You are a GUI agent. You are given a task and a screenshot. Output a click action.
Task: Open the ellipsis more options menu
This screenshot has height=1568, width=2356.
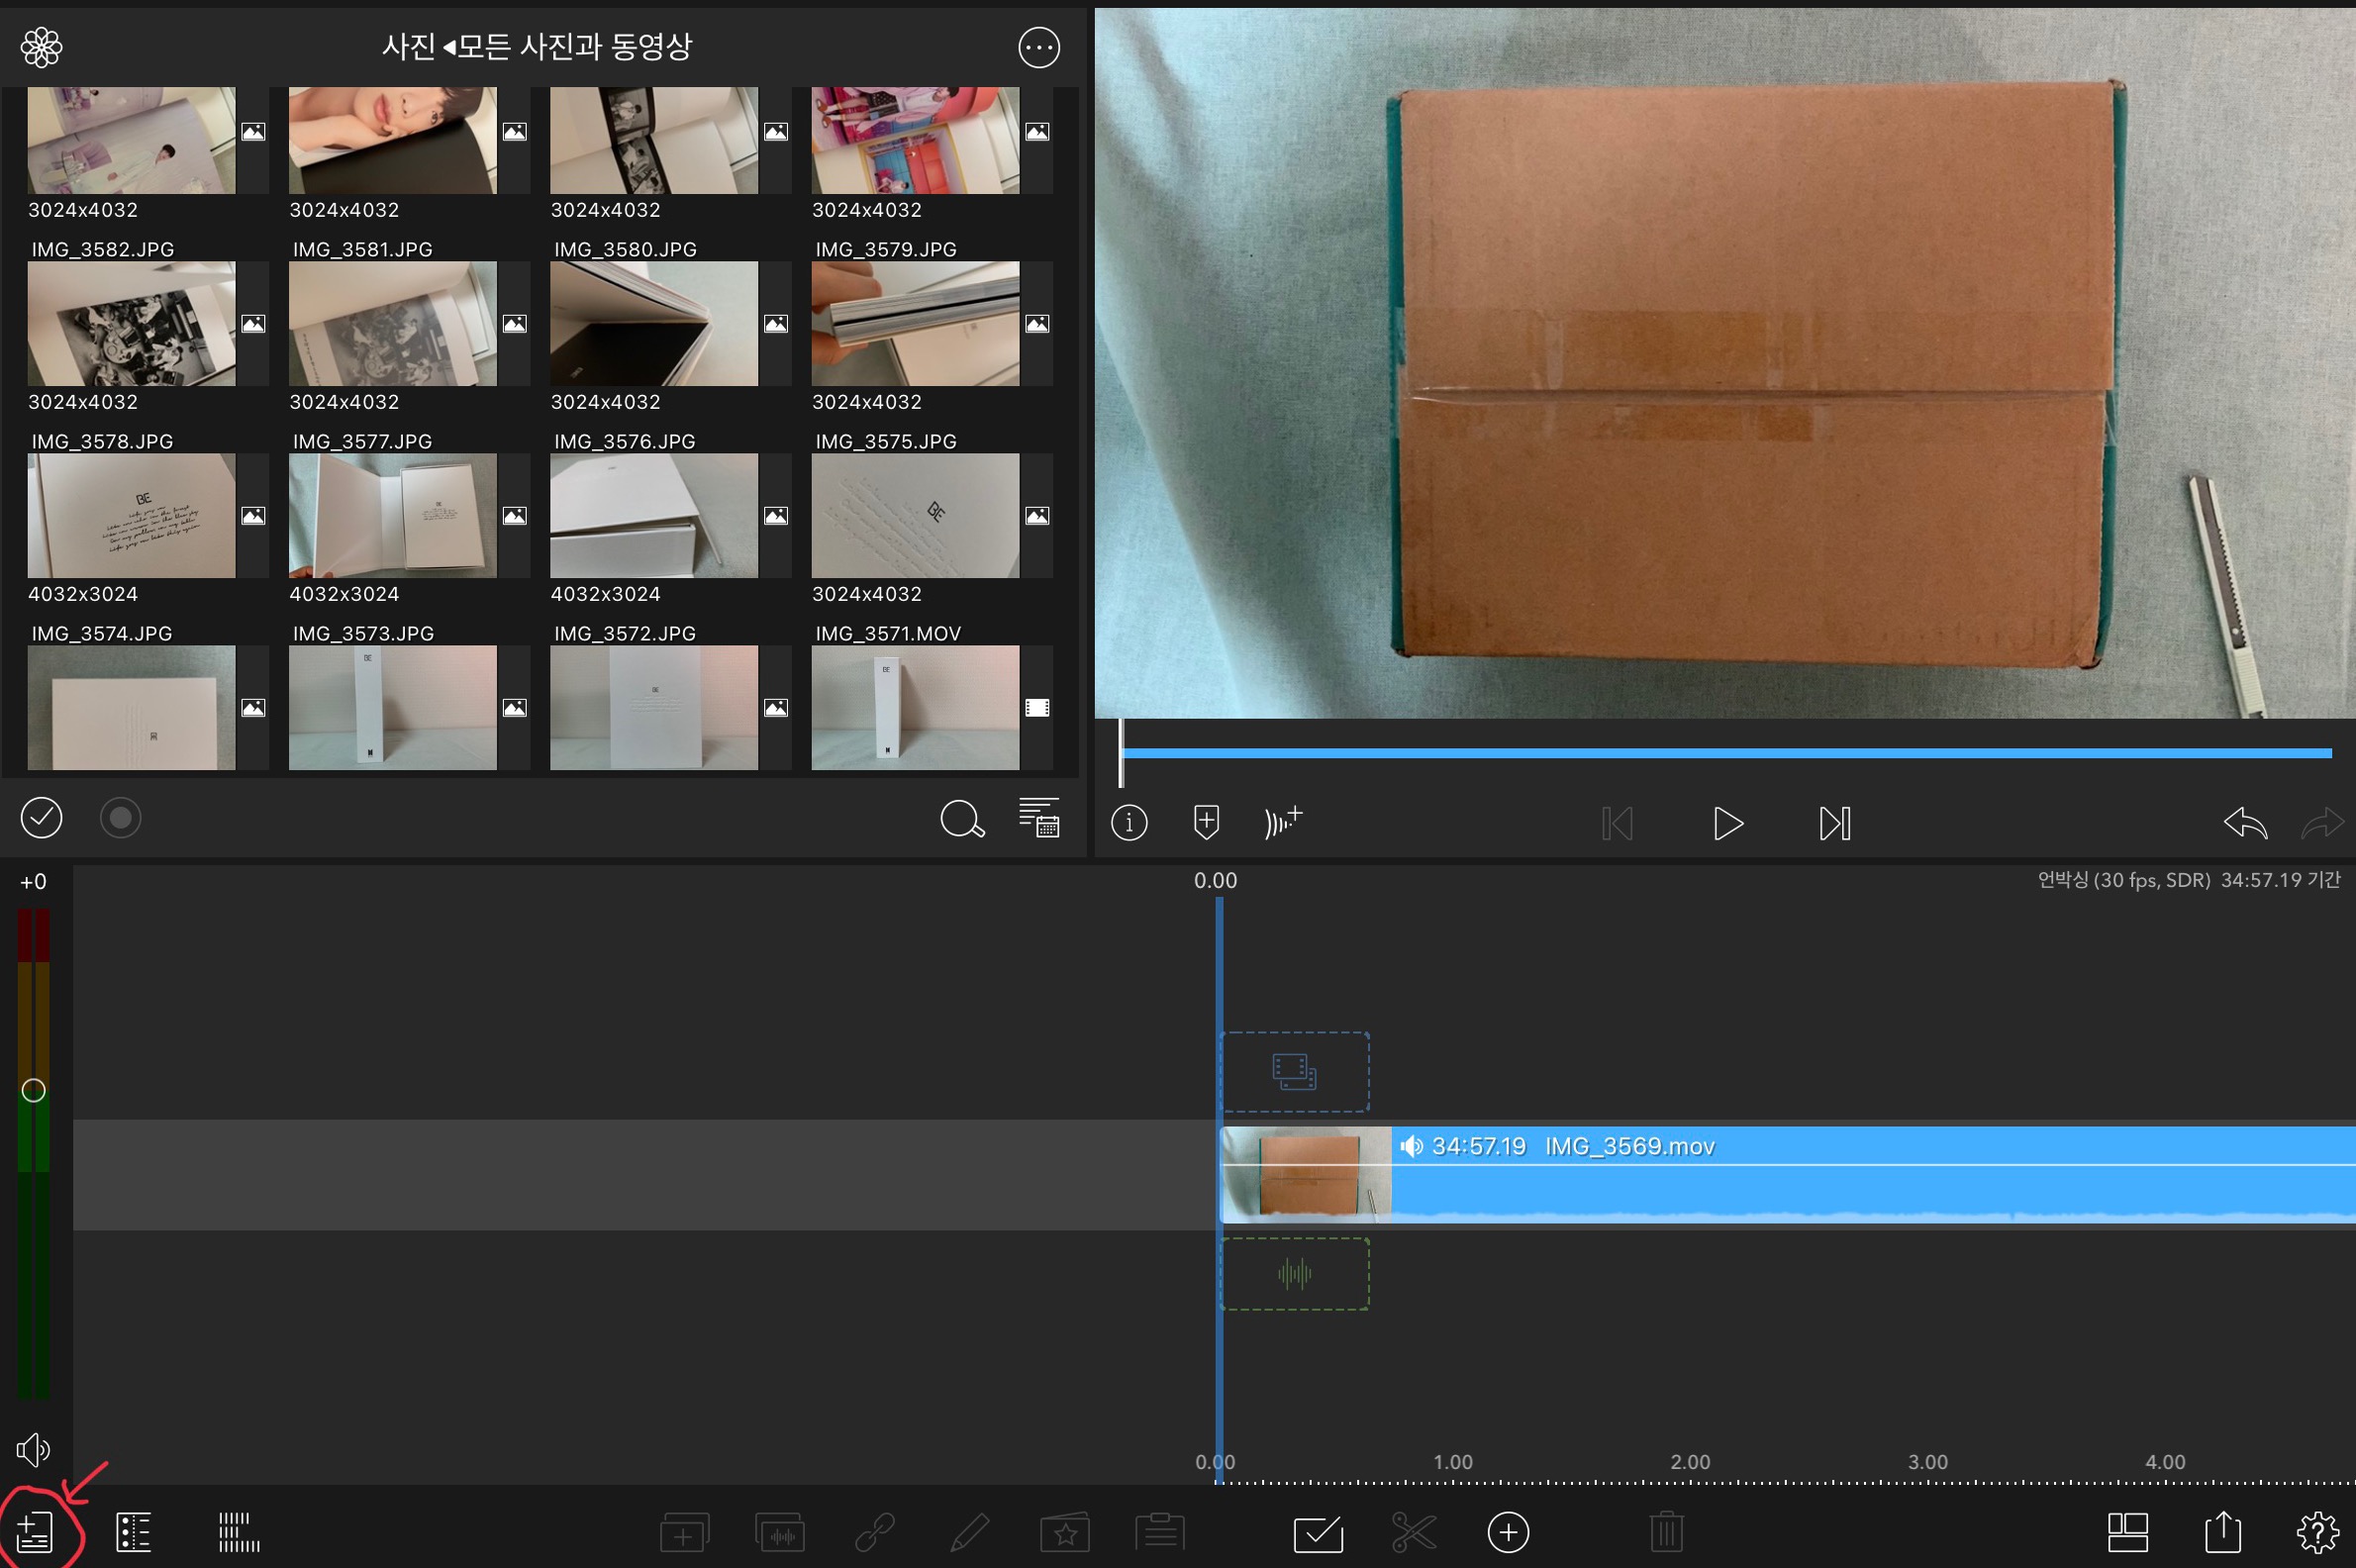[1038, 47]
